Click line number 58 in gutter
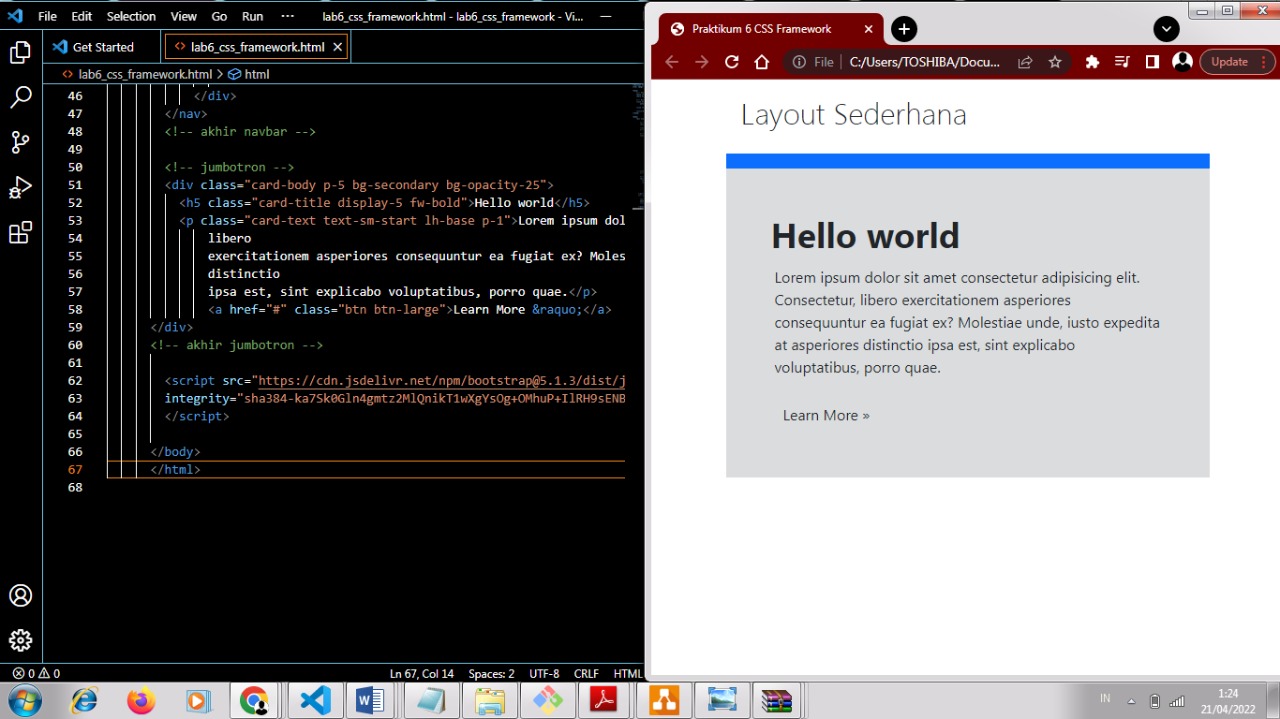1280x719 pixels. point(76,309)
